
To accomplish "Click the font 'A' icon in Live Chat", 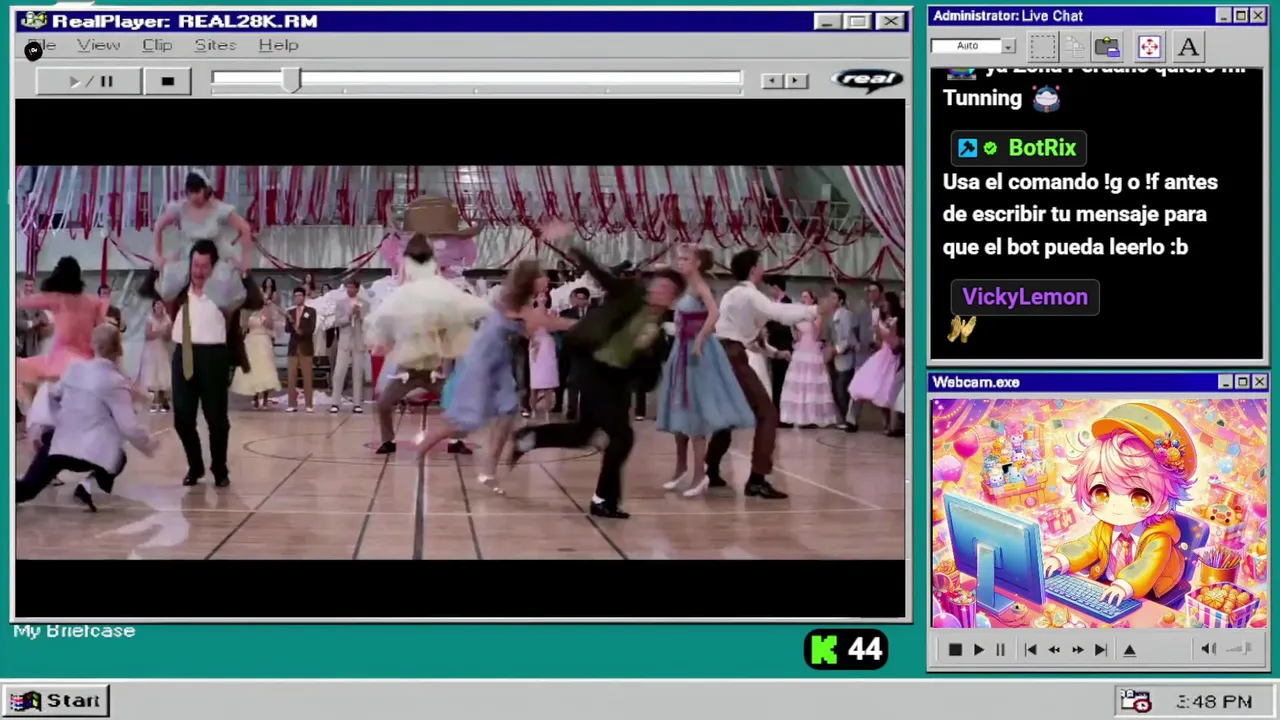I will pos(1187,46).
